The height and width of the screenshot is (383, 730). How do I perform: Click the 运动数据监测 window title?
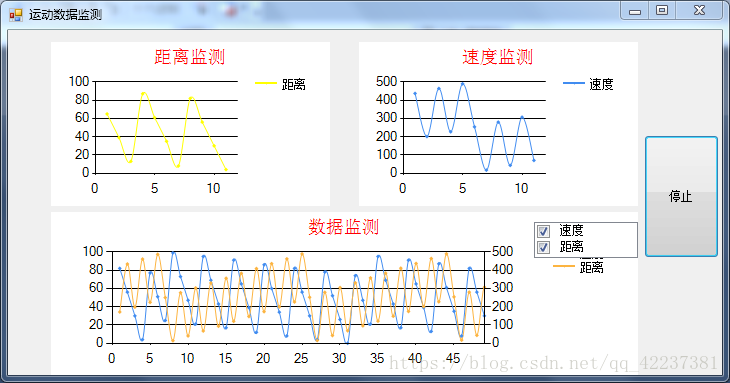point(65,15)
